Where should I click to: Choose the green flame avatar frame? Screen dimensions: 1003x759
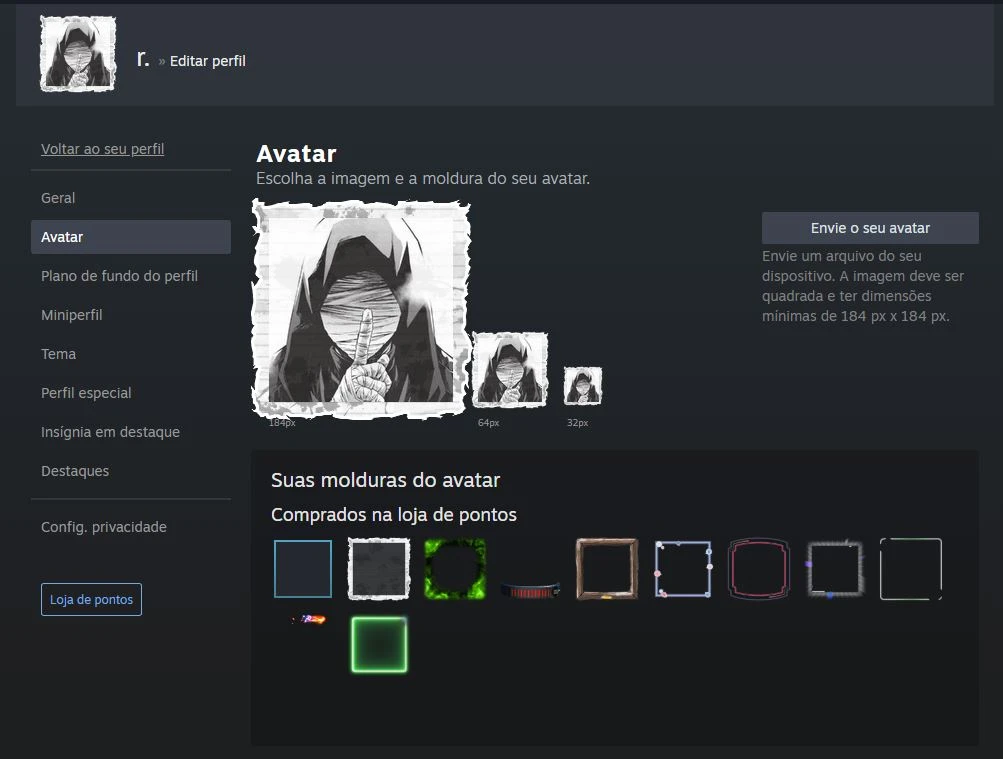455,568
